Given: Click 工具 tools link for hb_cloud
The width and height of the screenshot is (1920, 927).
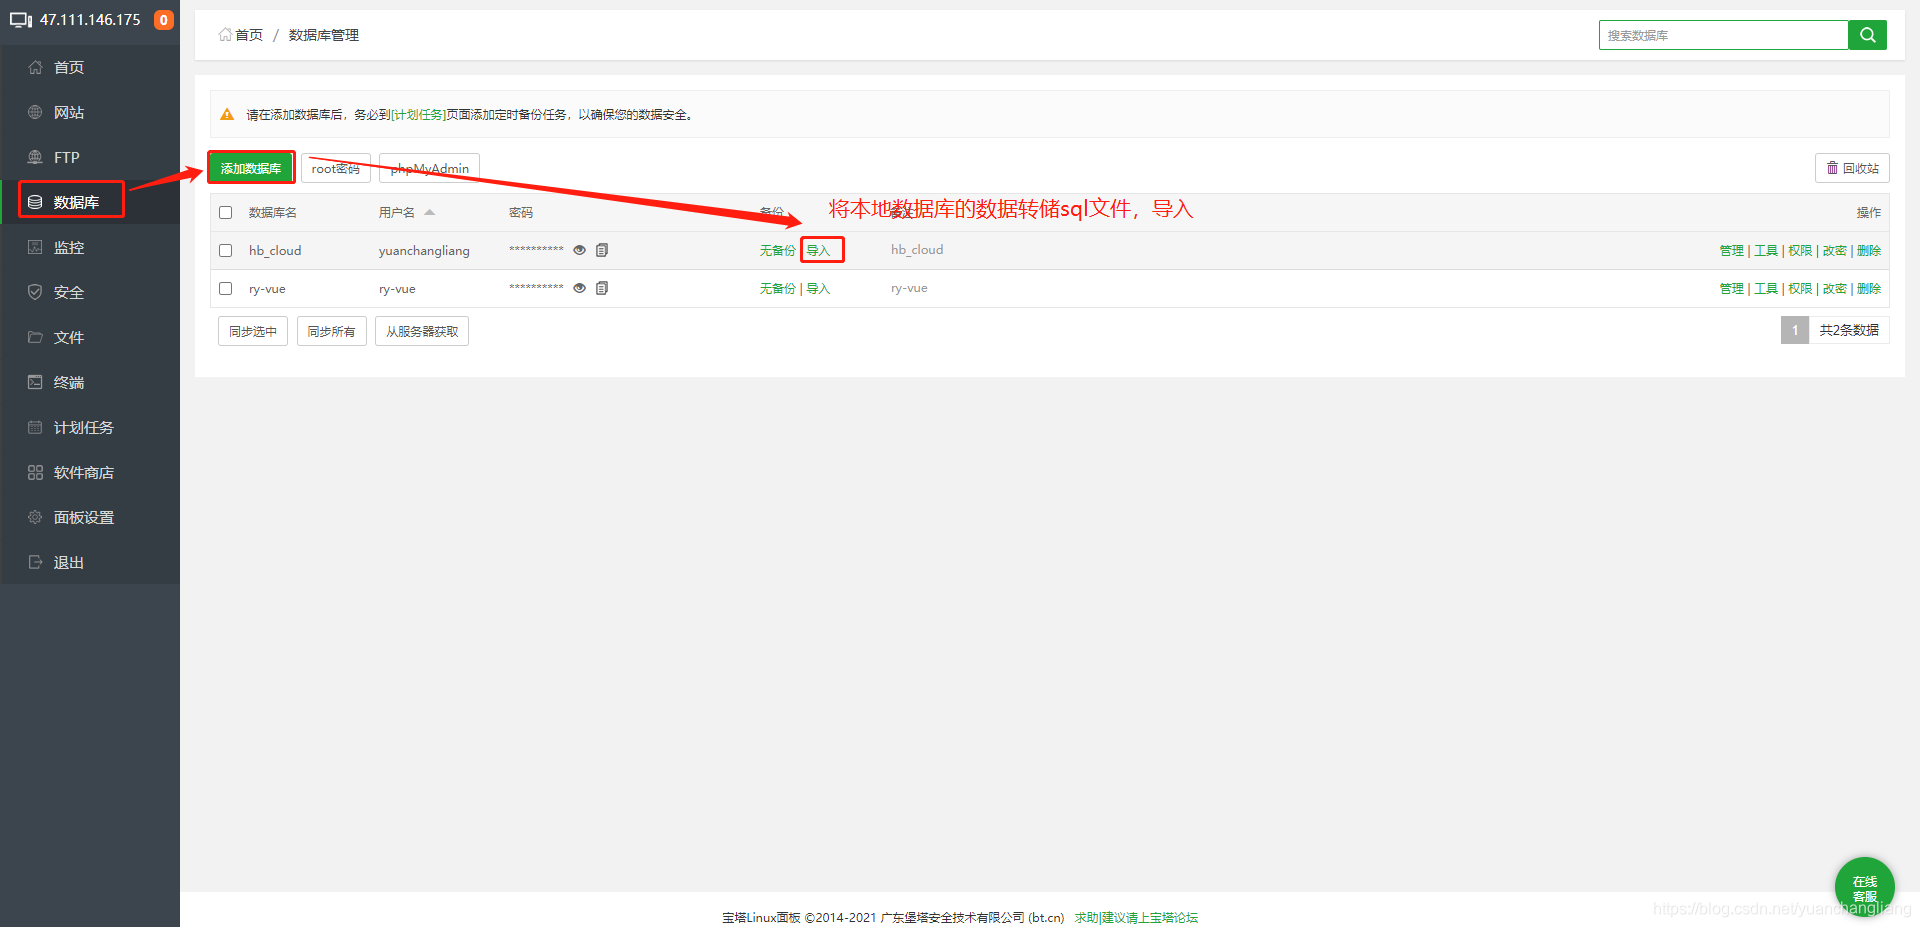Looking at the screenshot, I should [1766, 250].
